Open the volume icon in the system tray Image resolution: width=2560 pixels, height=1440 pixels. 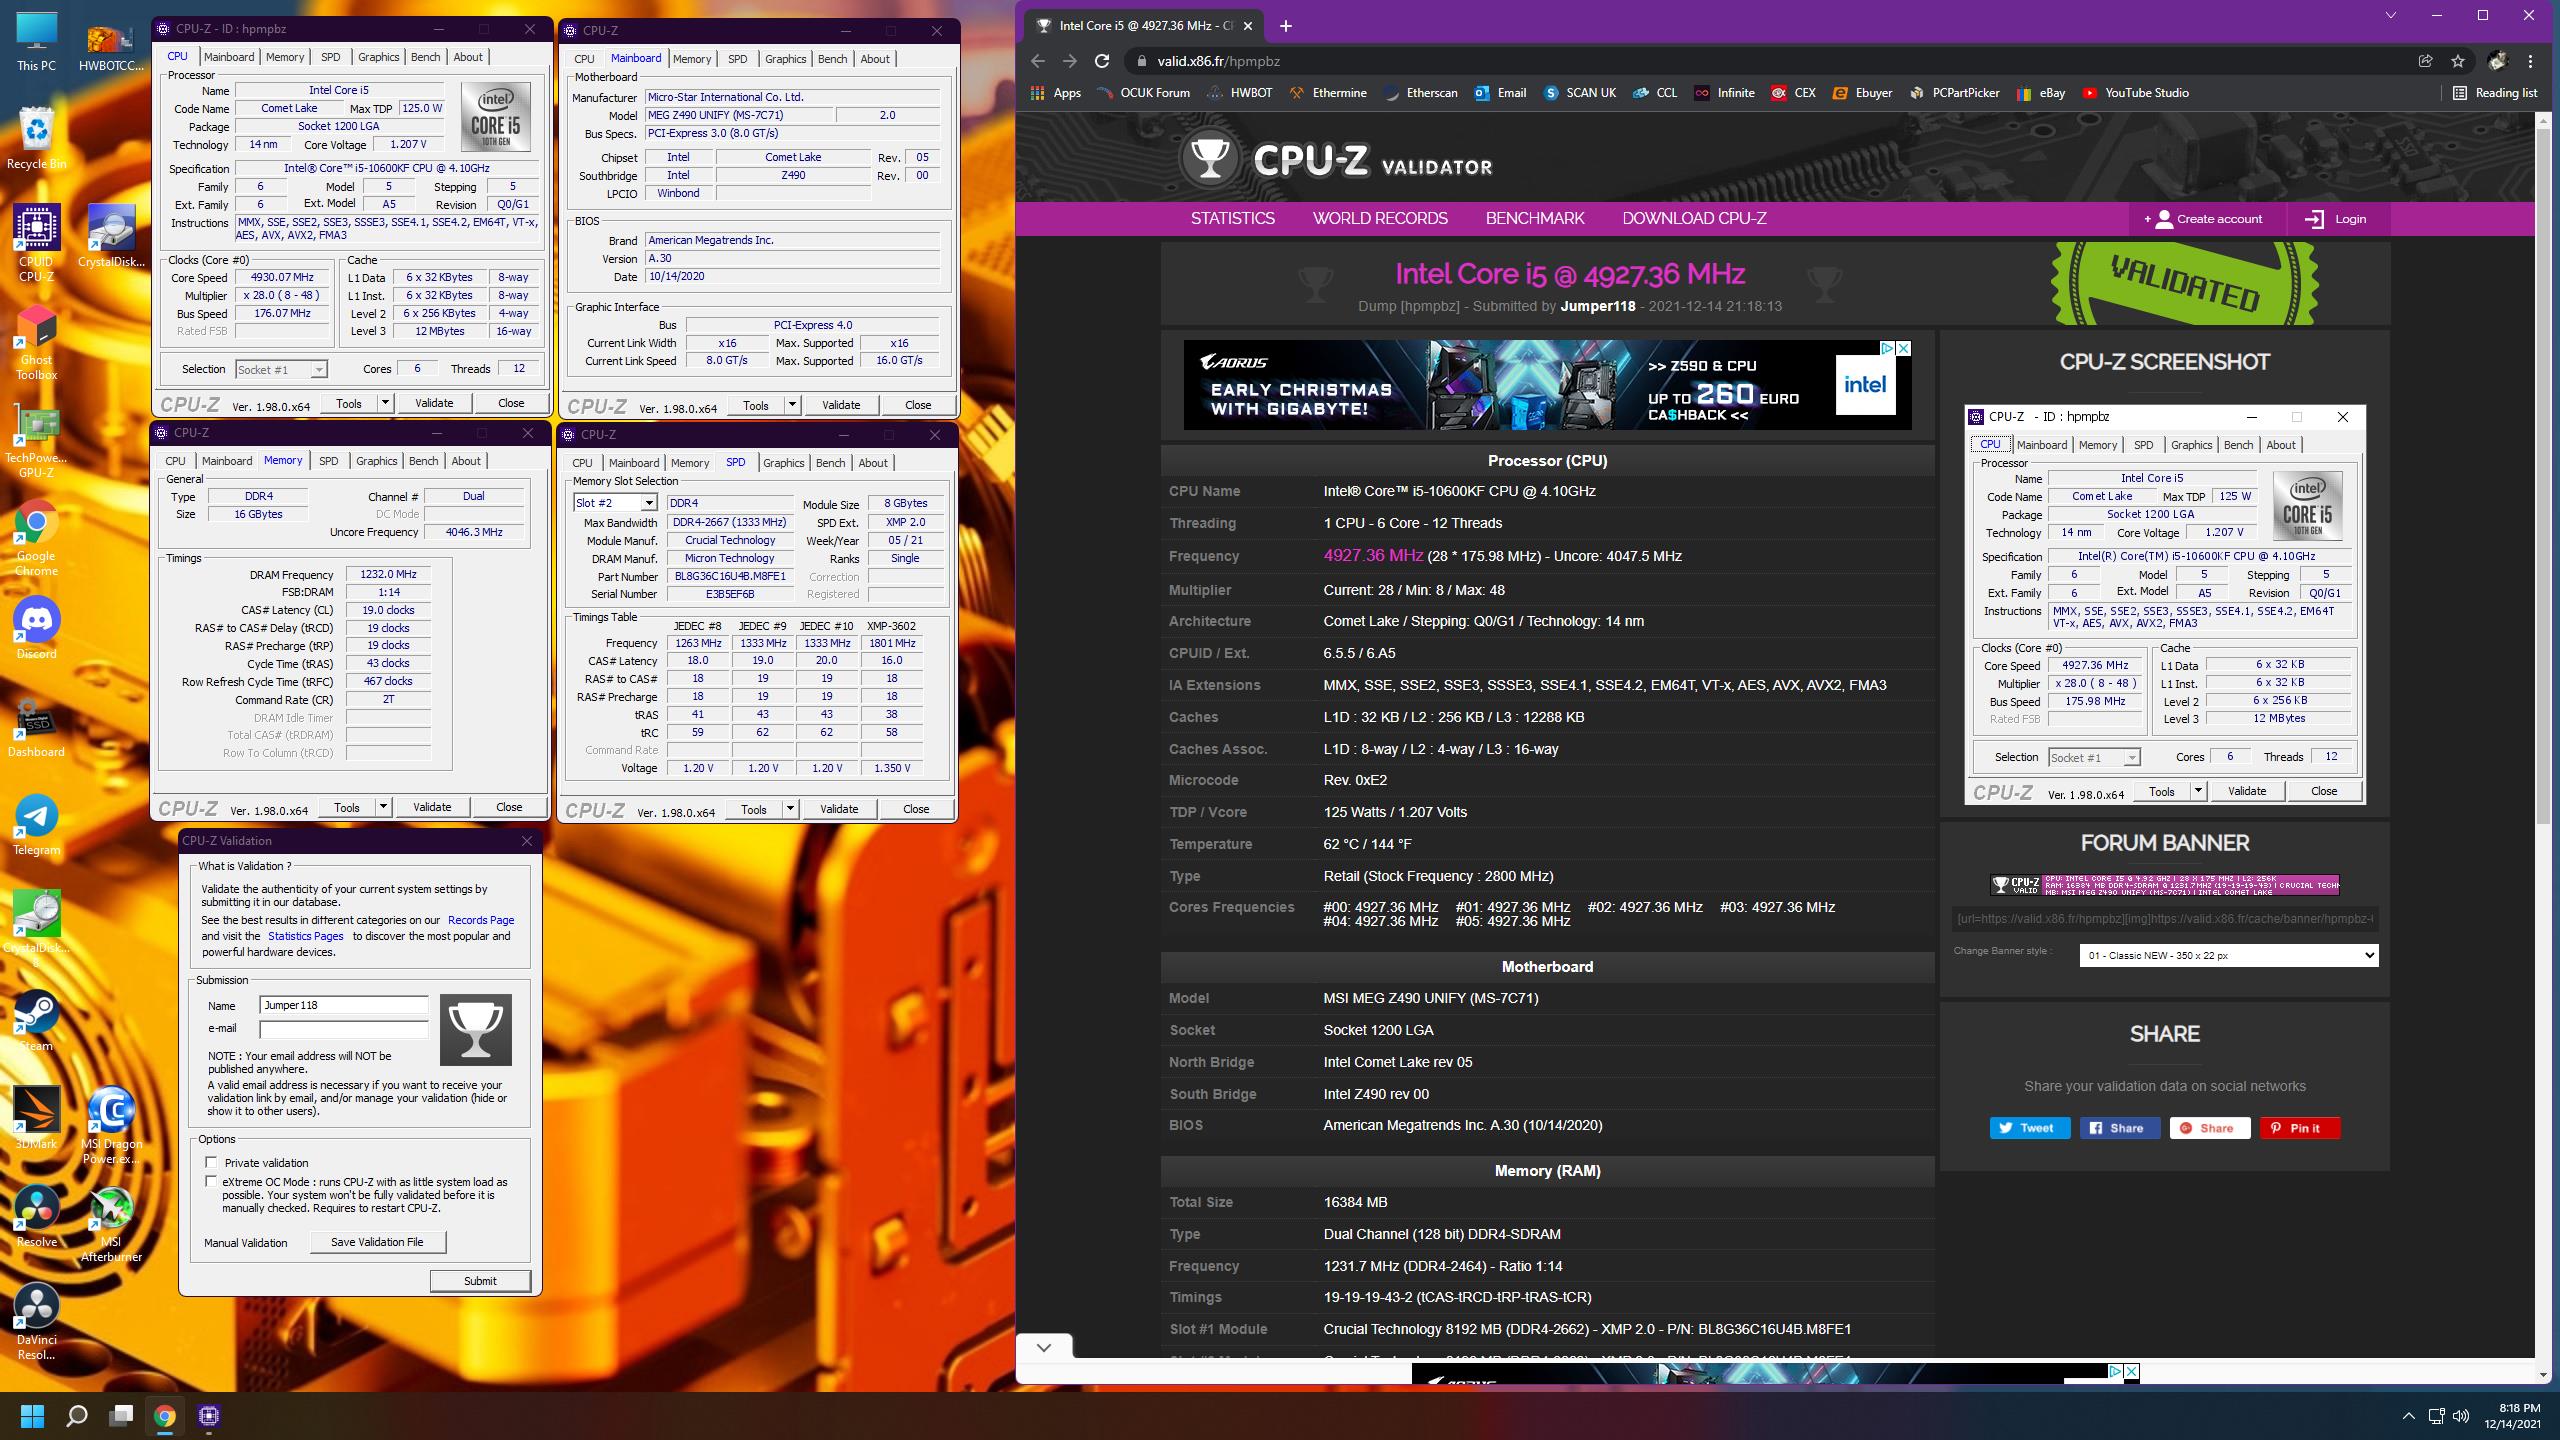2461,1416
